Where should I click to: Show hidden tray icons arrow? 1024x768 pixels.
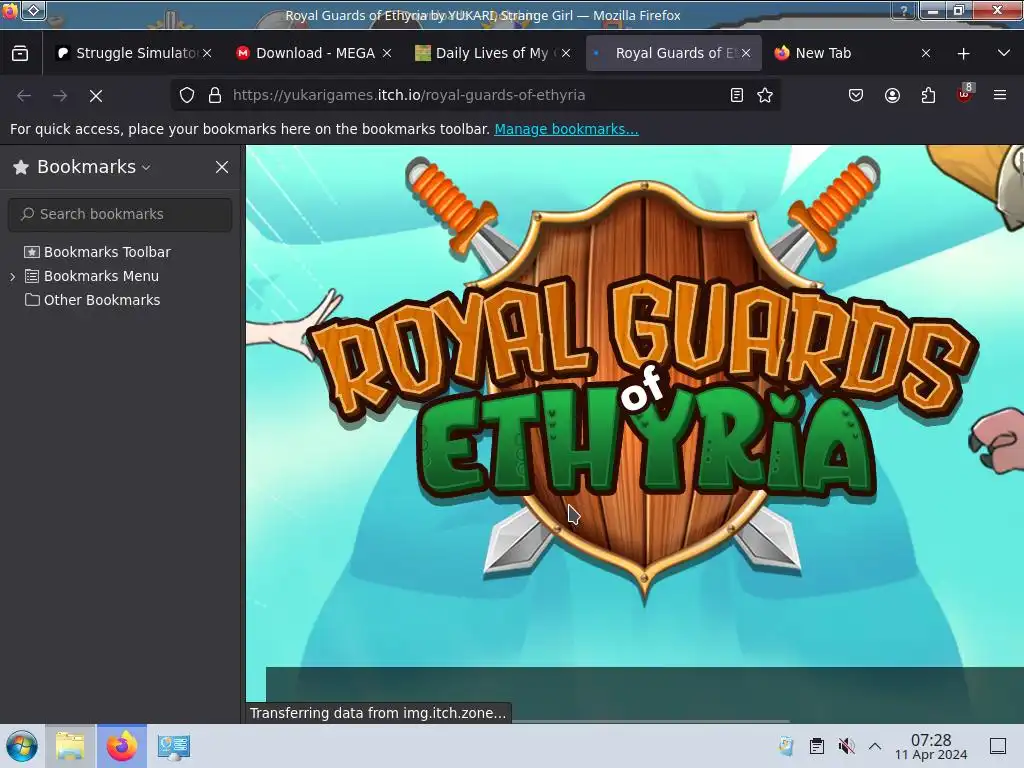[875, 746]
